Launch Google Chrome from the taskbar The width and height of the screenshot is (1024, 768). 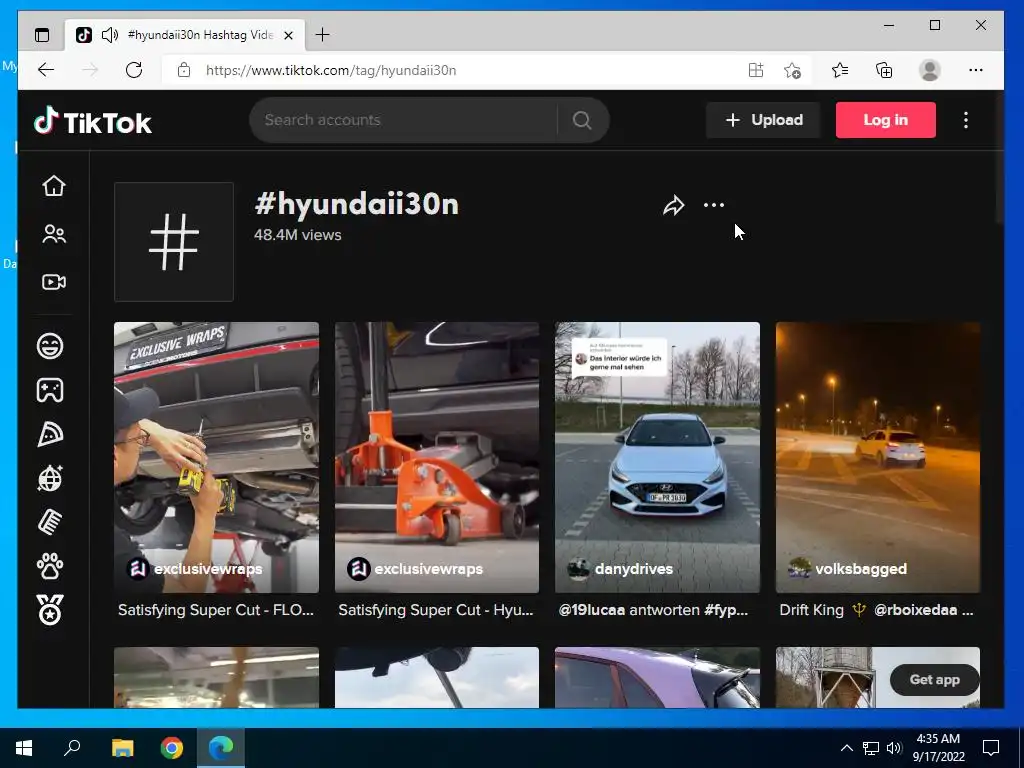click(172, 748)
